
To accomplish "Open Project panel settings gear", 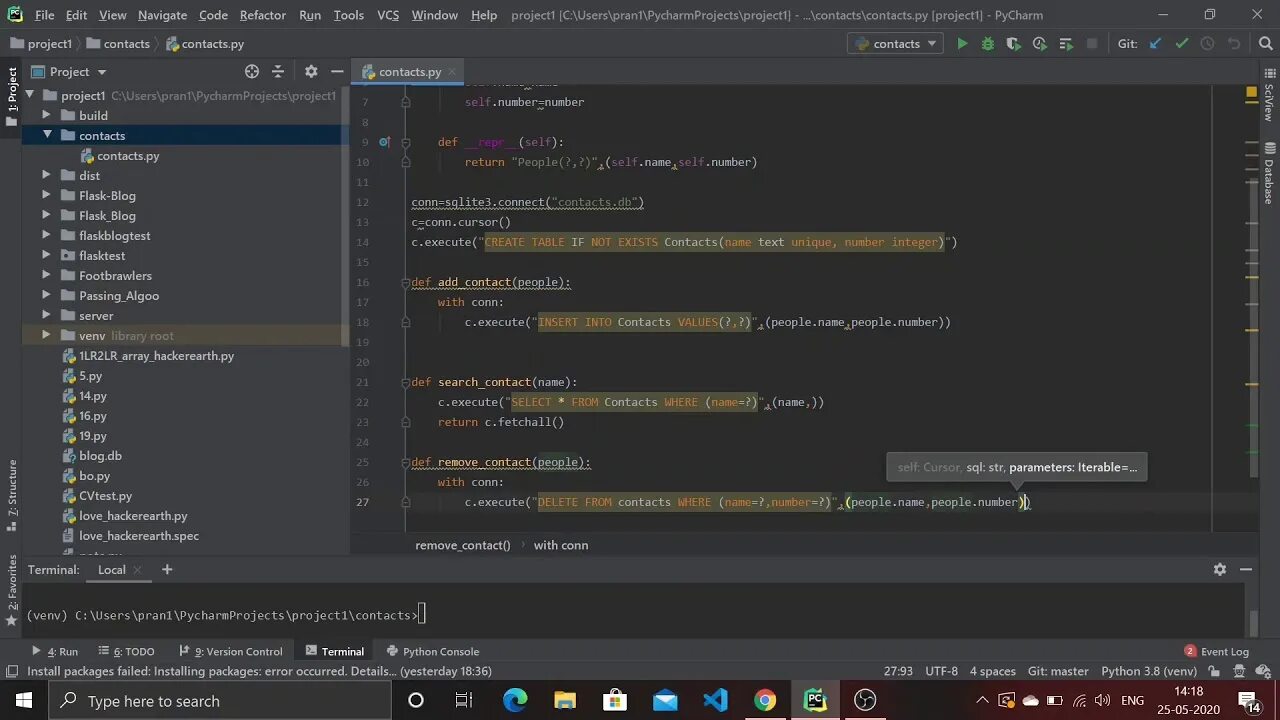I will (x=311, y=72).
